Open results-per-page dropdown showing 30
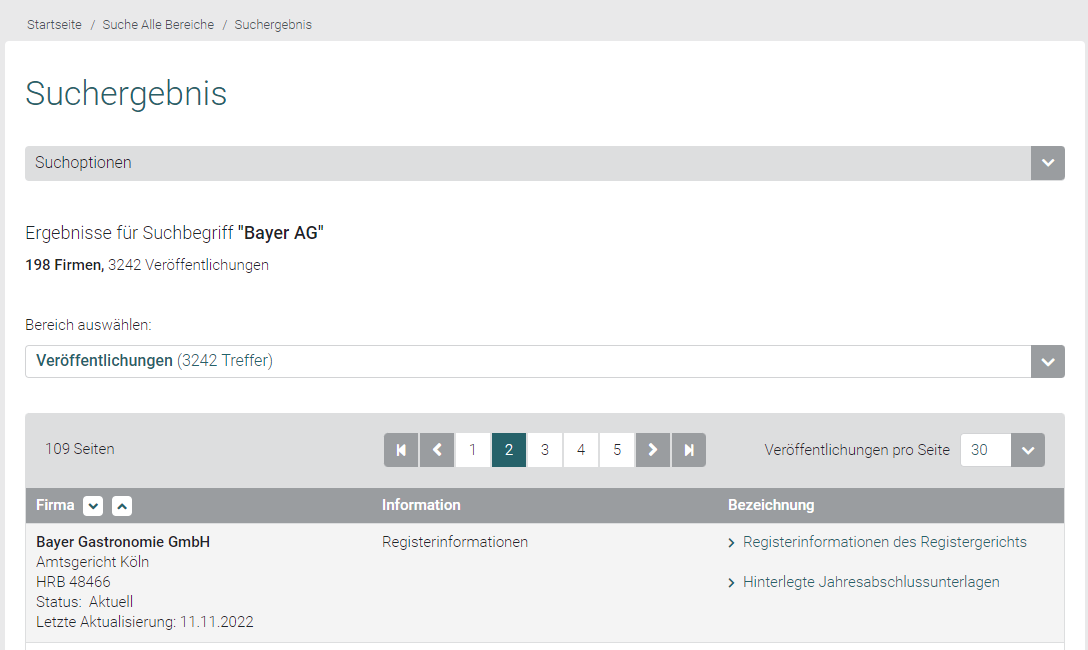The image size is (1088, 650). point(1027,450)
